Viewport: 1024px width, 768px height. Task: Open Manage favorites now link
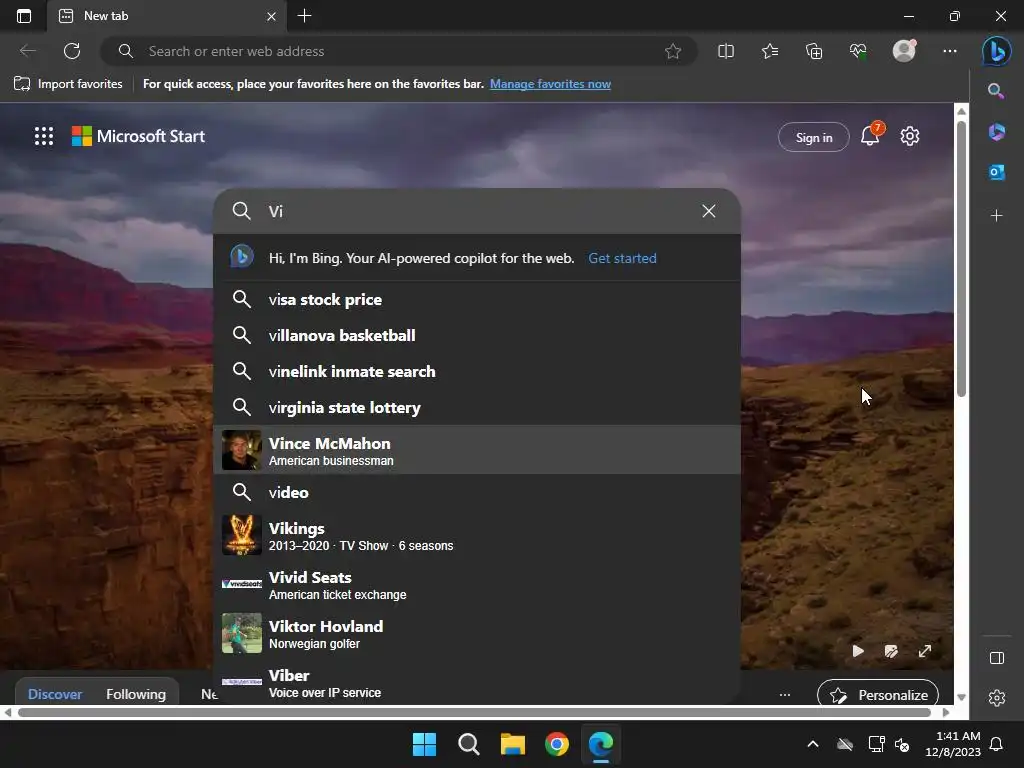coord(550,84)
